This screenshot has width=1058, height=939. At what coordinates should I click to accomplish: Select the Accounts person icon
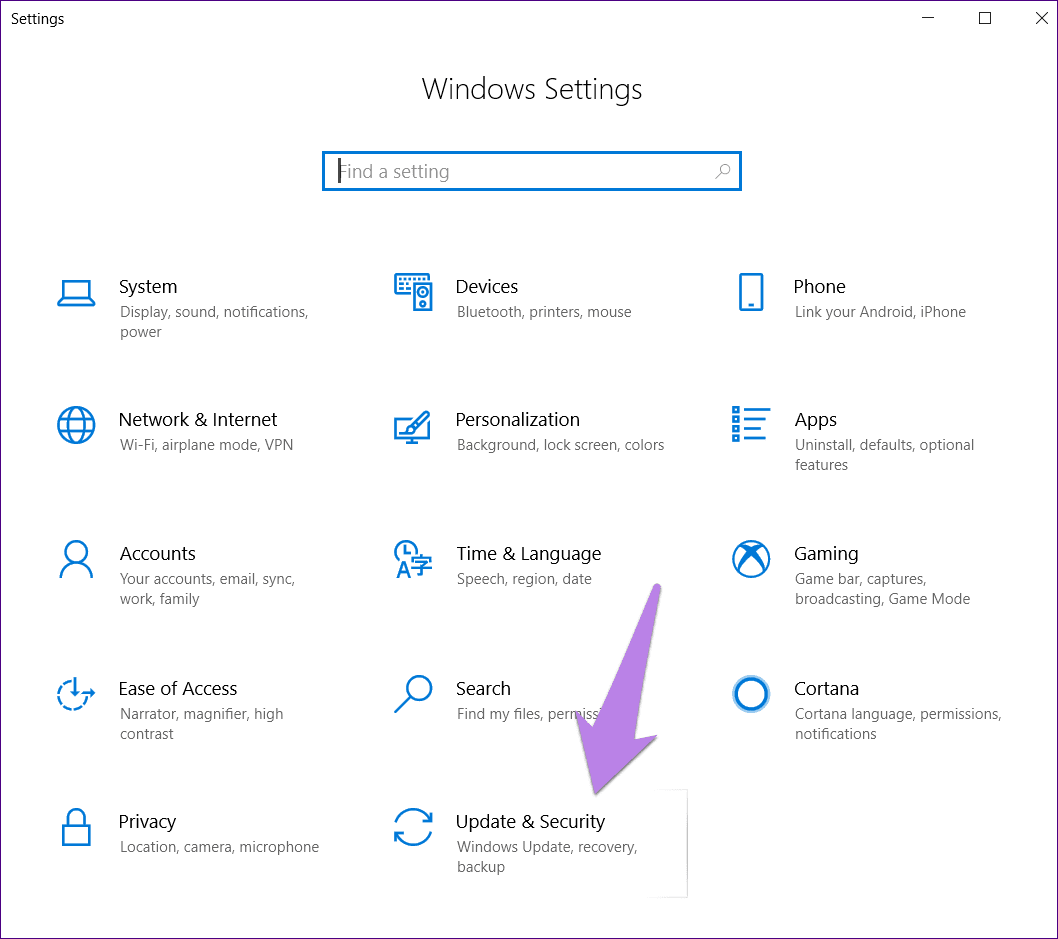76,559
